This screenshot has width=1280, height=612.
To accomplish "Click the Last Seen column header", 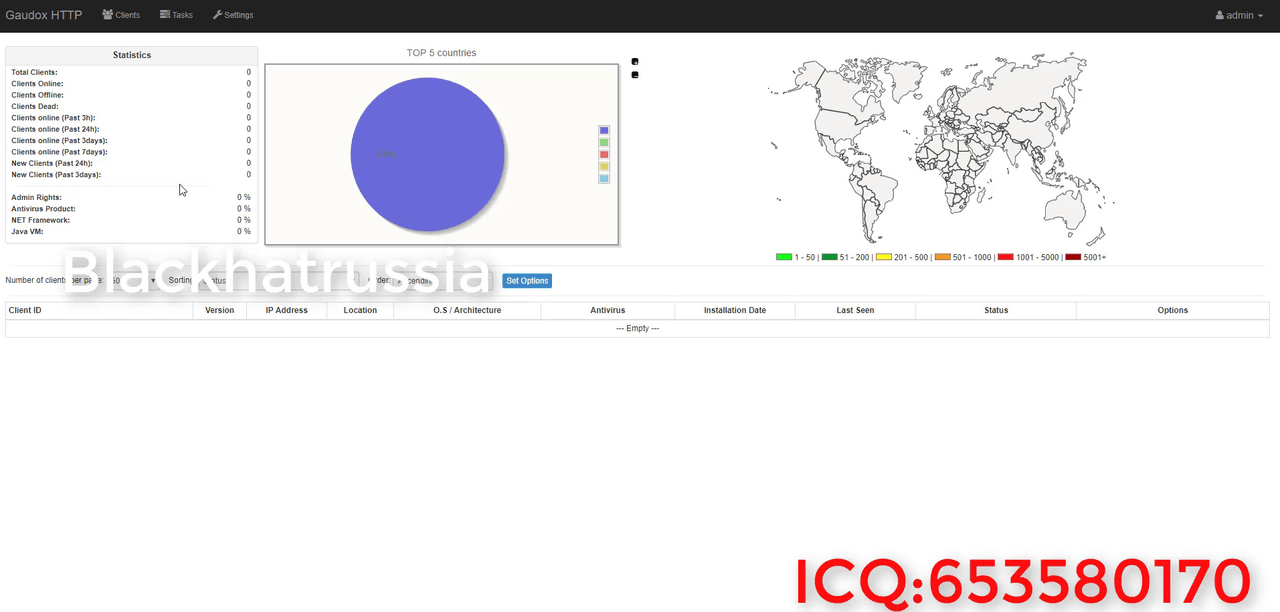I will (855, 310).
